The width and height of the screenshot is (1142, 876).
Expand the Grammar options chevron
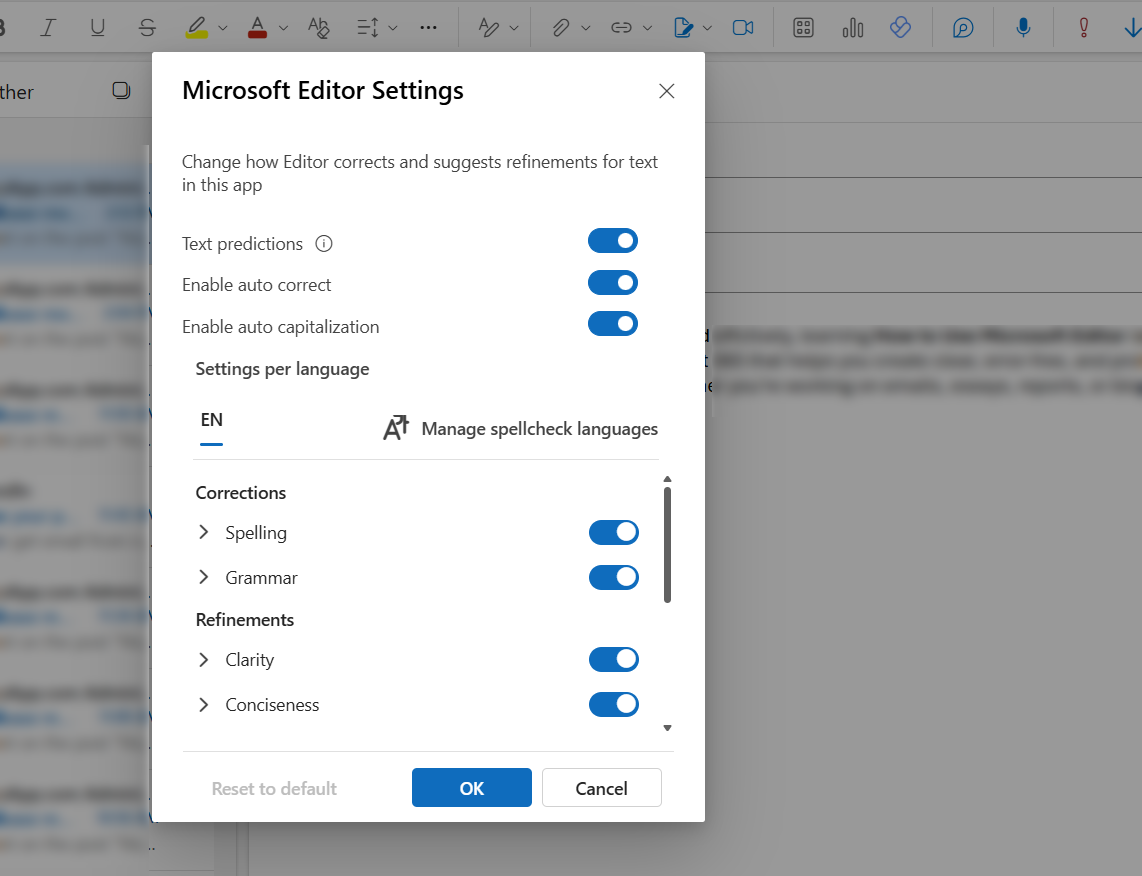(x=204, y=577)
